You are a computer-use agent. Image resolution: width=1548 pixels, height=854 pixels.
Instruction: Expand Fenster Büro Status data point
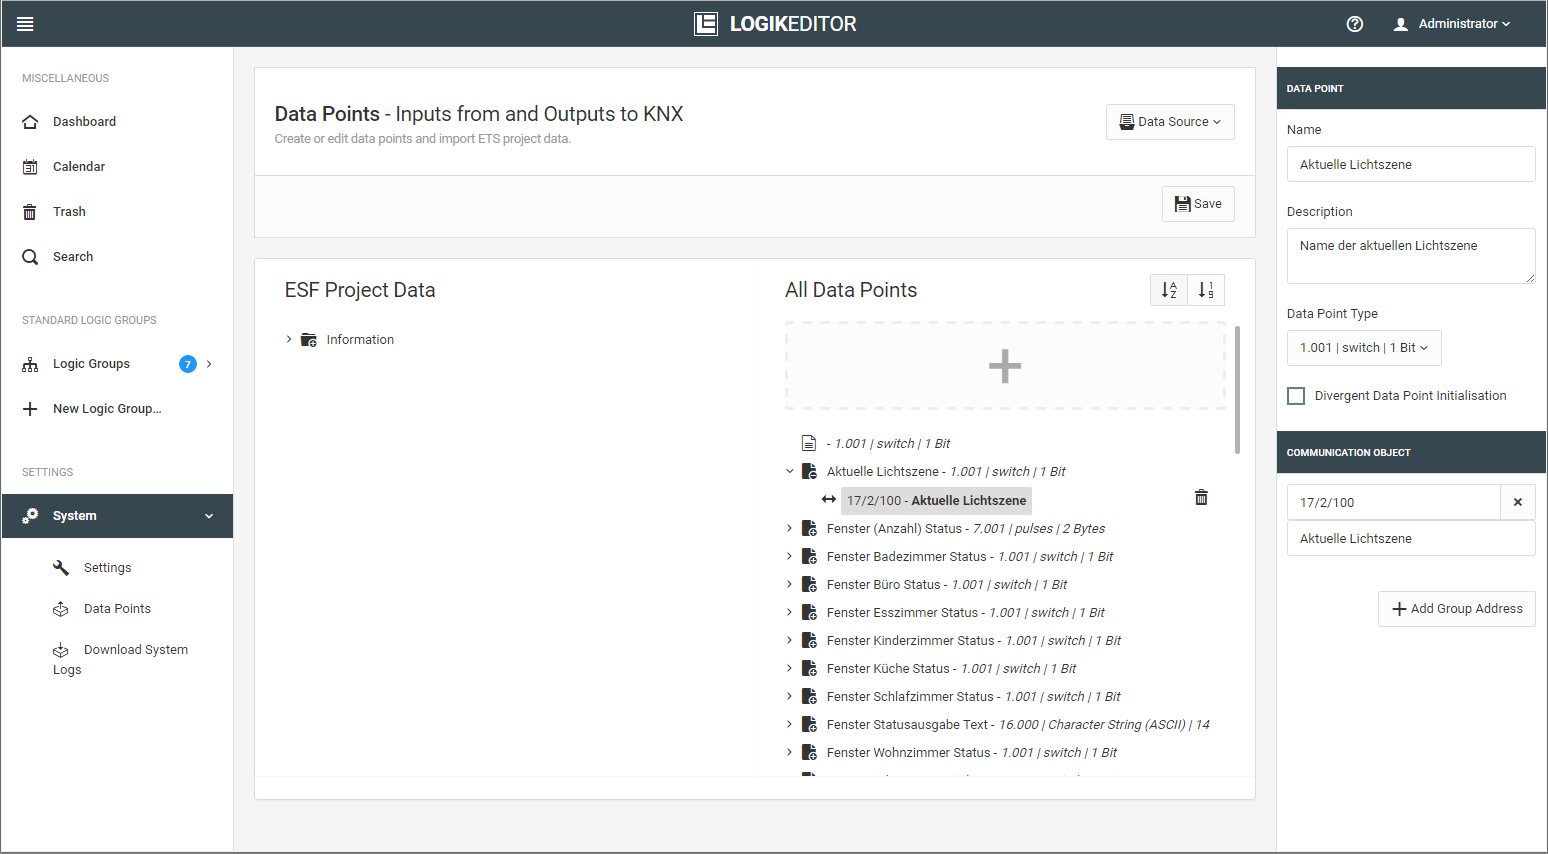789,585
